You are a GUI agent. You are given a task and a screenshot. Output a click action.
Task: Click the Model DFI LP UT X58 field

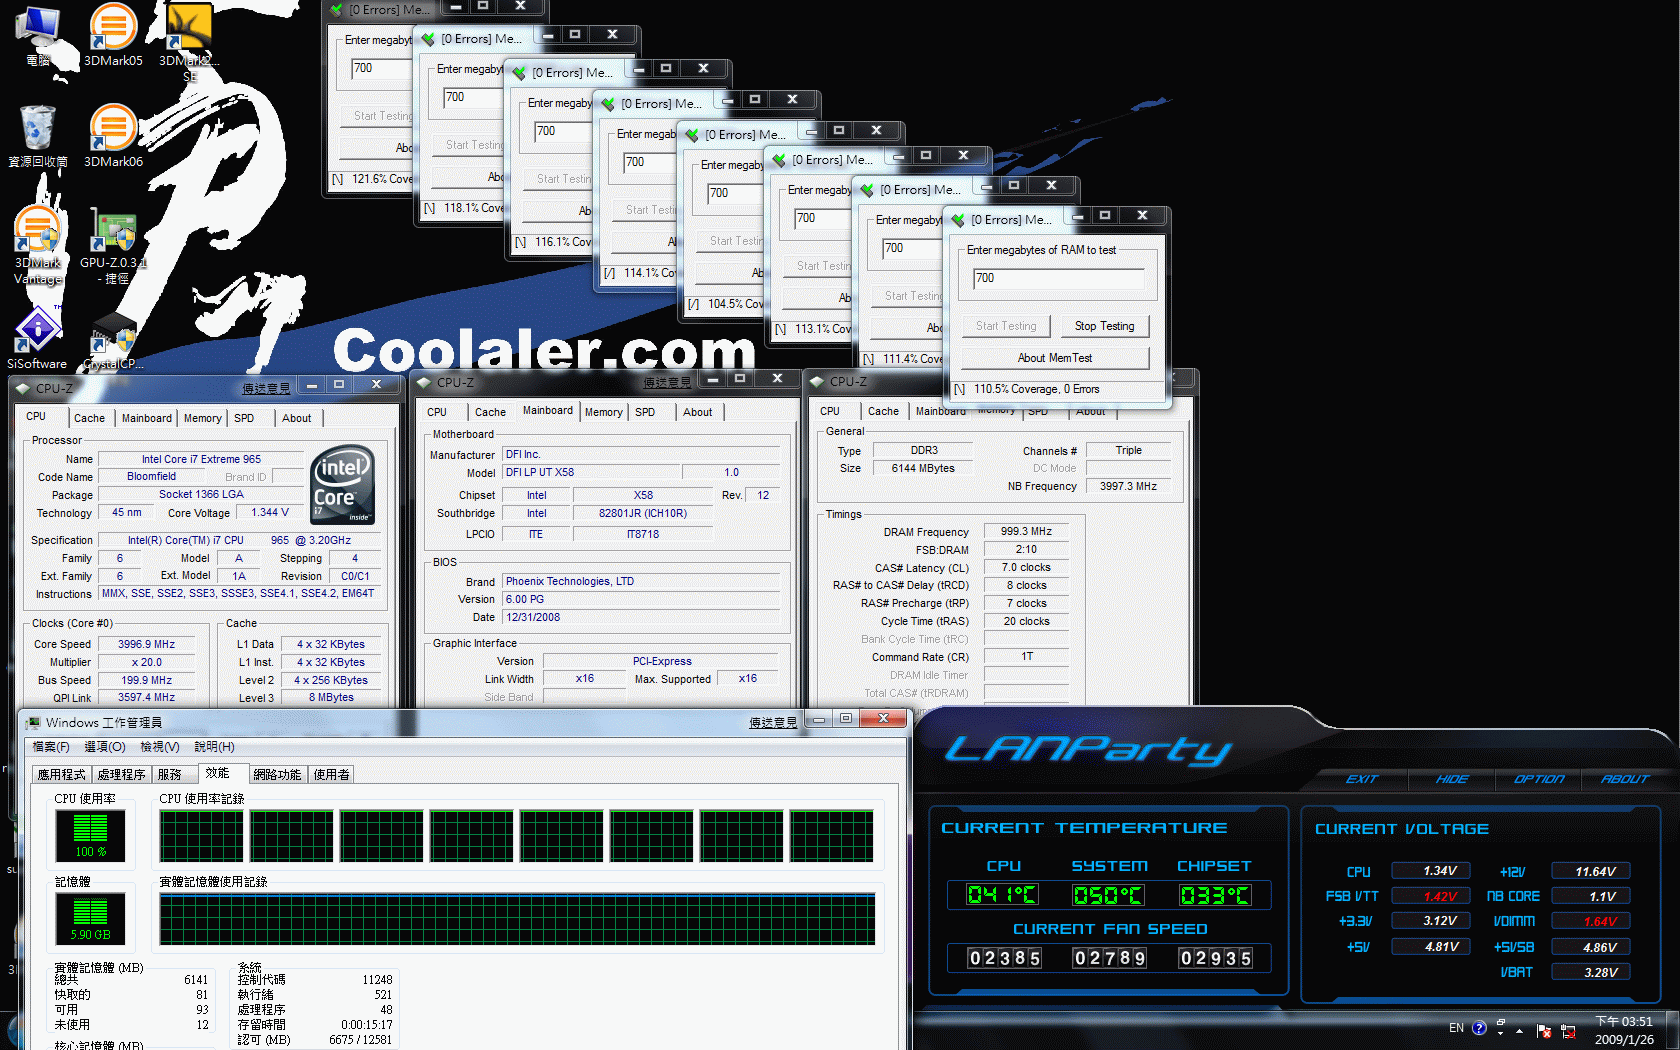point(589,472)
